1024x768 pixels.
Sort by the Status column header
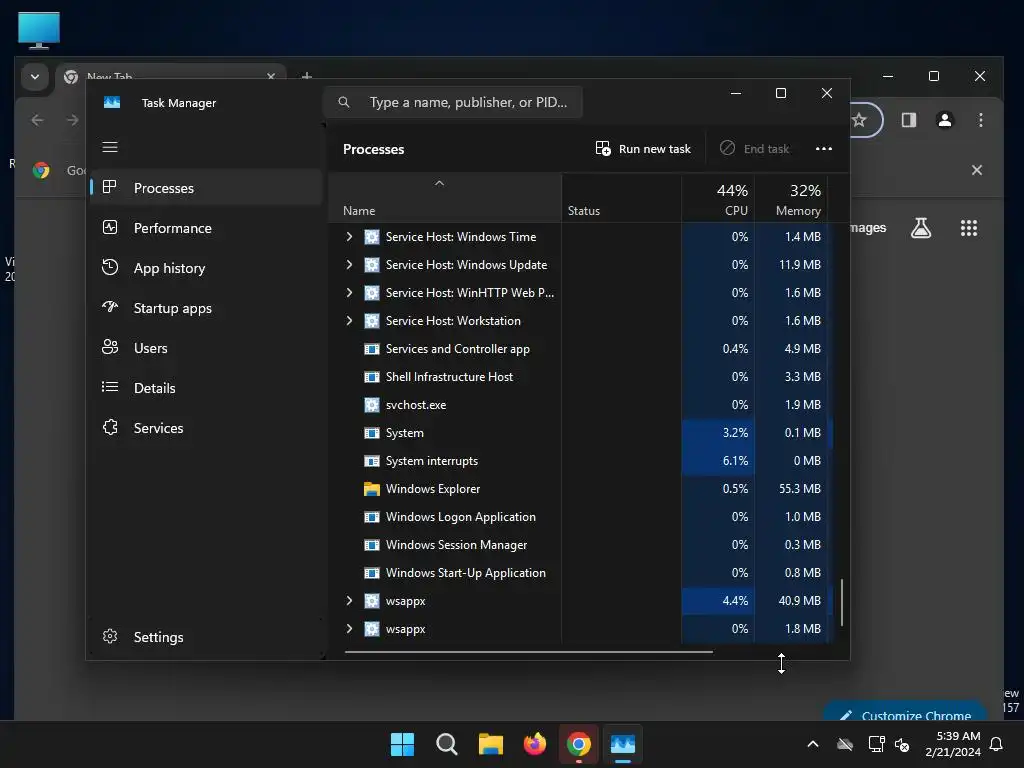pyautogui.click(x=622, y=199)
